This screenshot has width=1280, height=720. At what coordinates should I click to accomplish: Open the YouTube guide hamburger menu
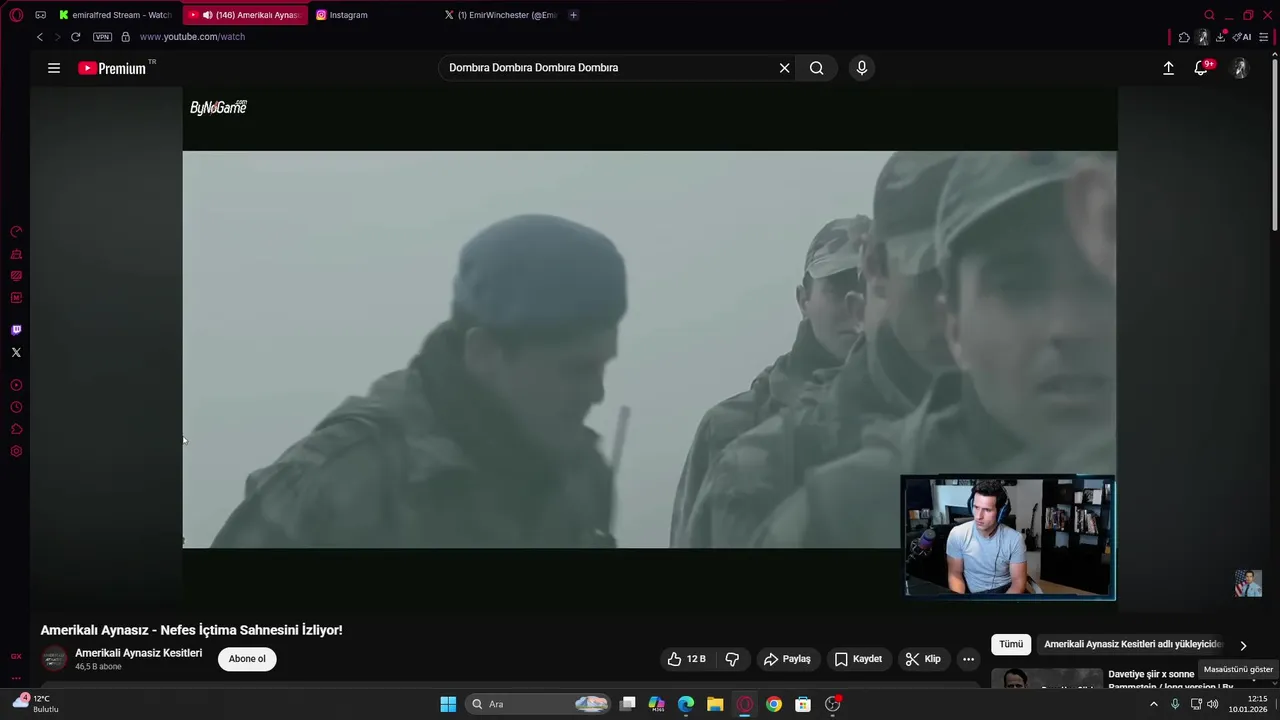point(54,68)
